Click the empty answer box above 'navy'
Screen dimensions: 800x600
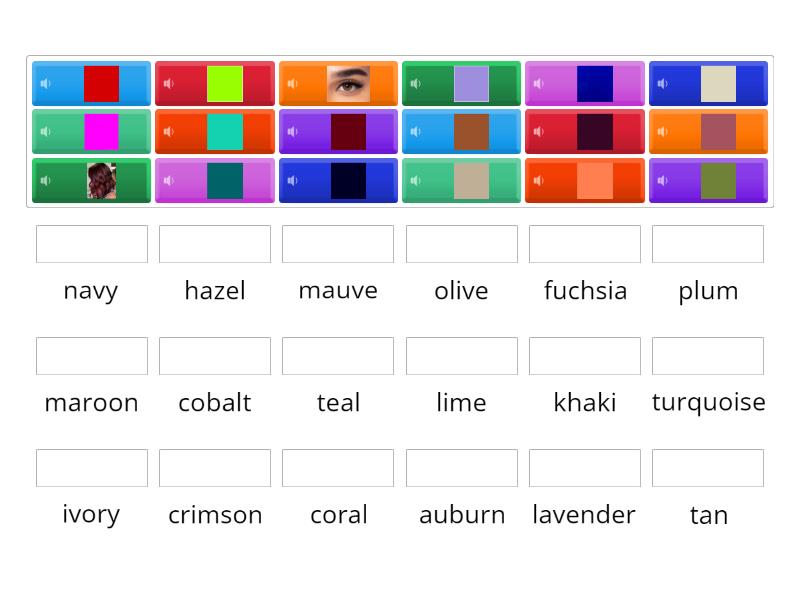coord(91,244)
